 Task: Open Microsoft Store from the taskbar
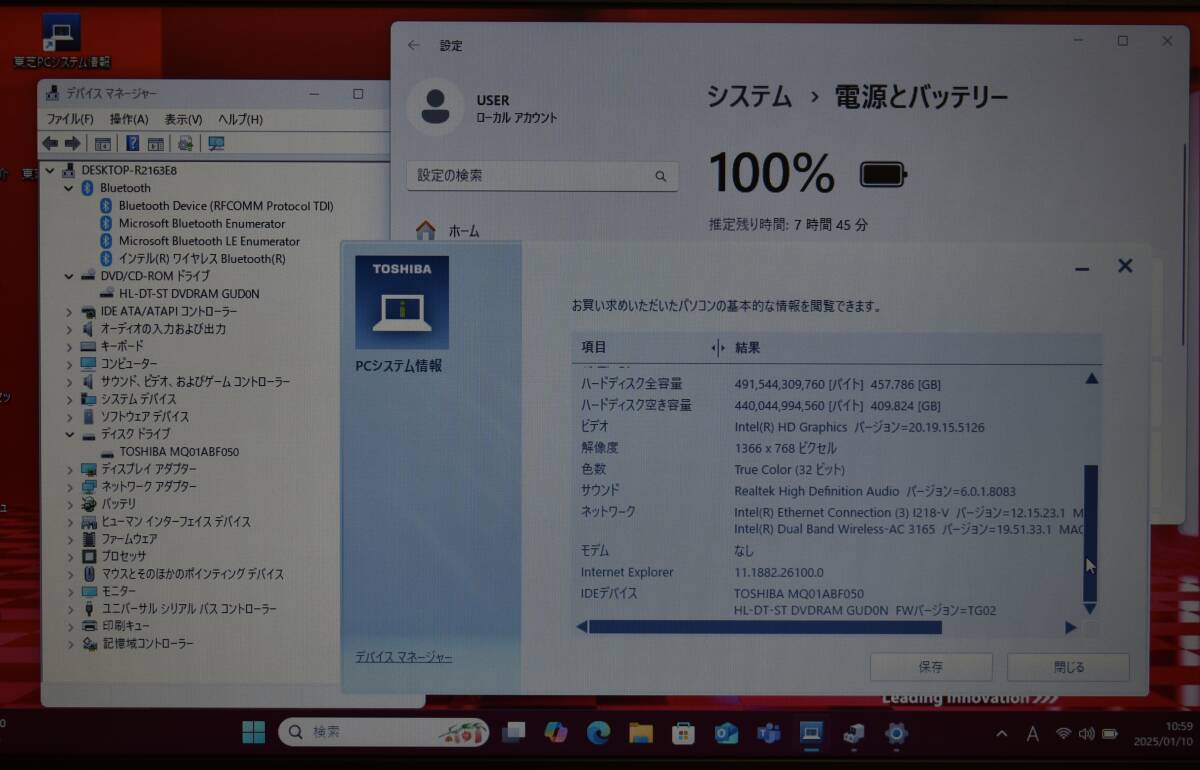pyautogui.click(x=683, y=733)
